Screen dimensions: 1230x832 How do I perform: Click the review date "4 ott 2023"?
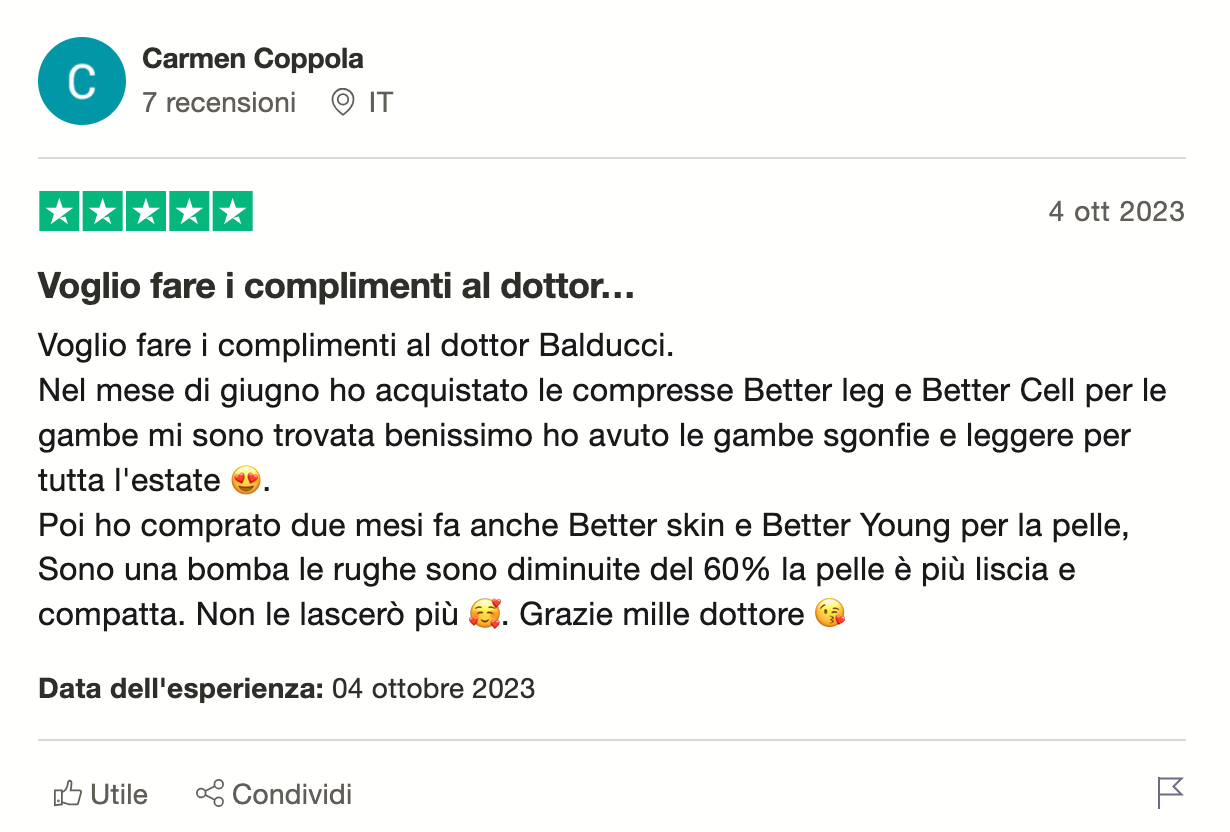(x=1116, y=212)
